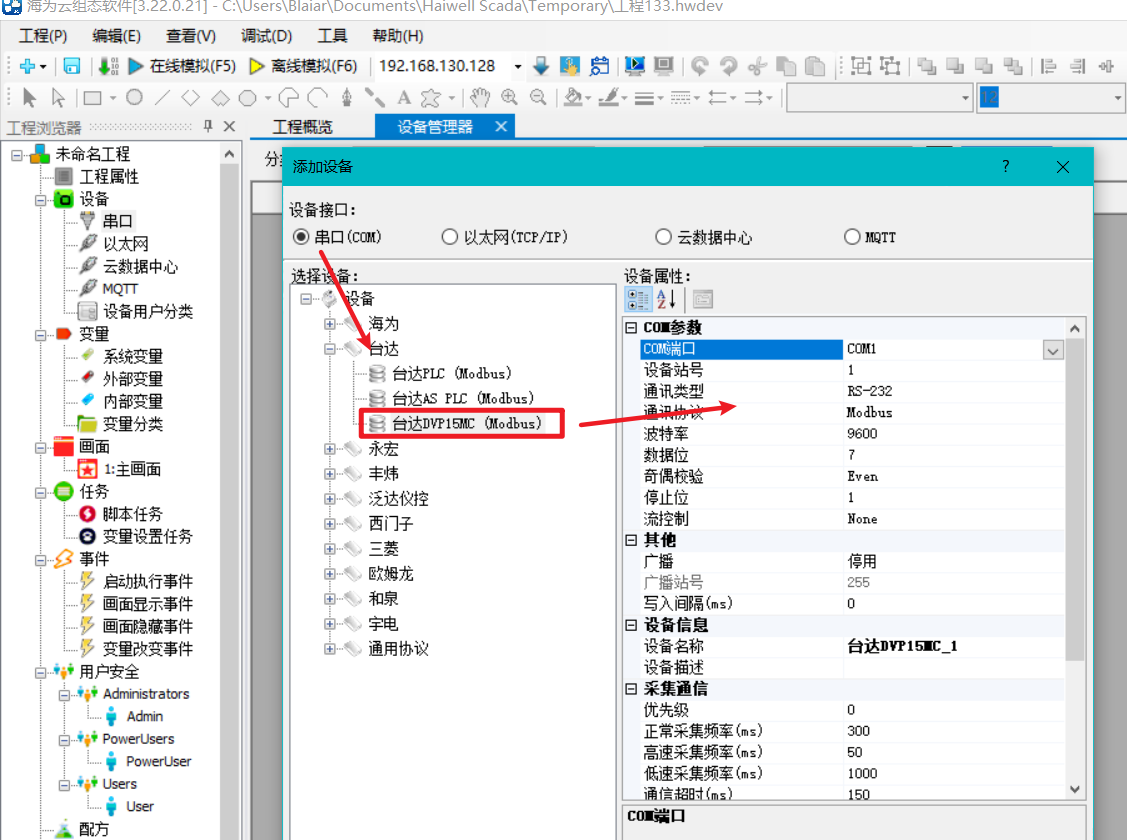Expand the 欧姆龙 device node

pos(329,574)
